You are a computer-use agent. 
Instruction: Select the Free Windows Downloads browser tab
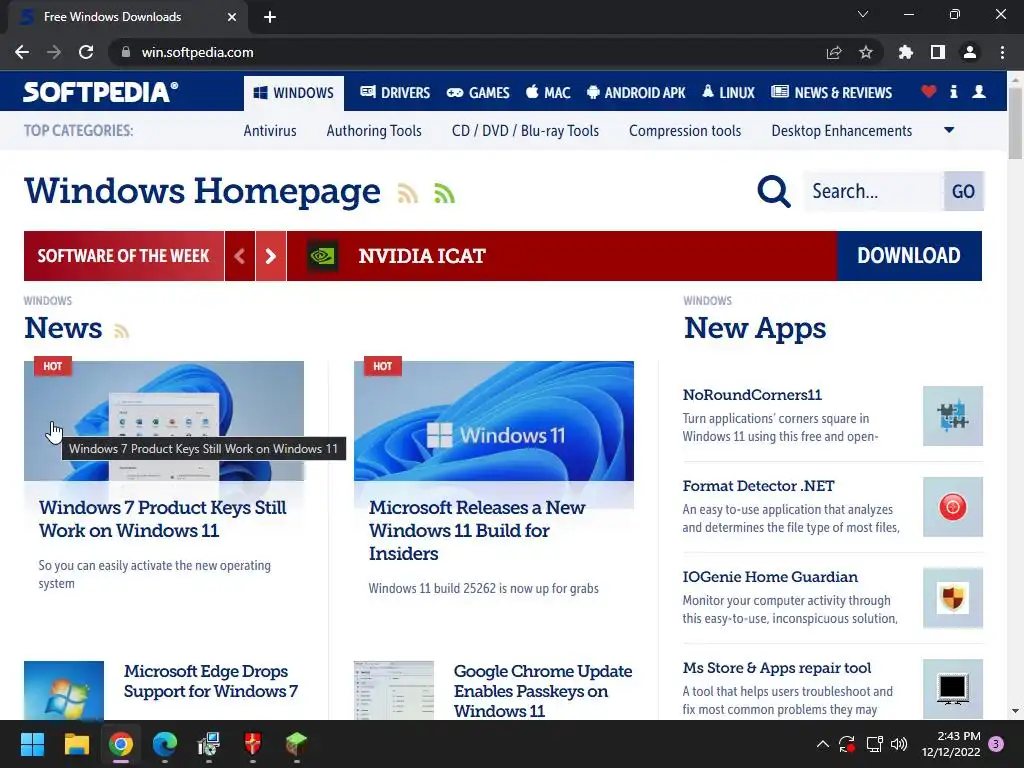click(x=127, y=17)
